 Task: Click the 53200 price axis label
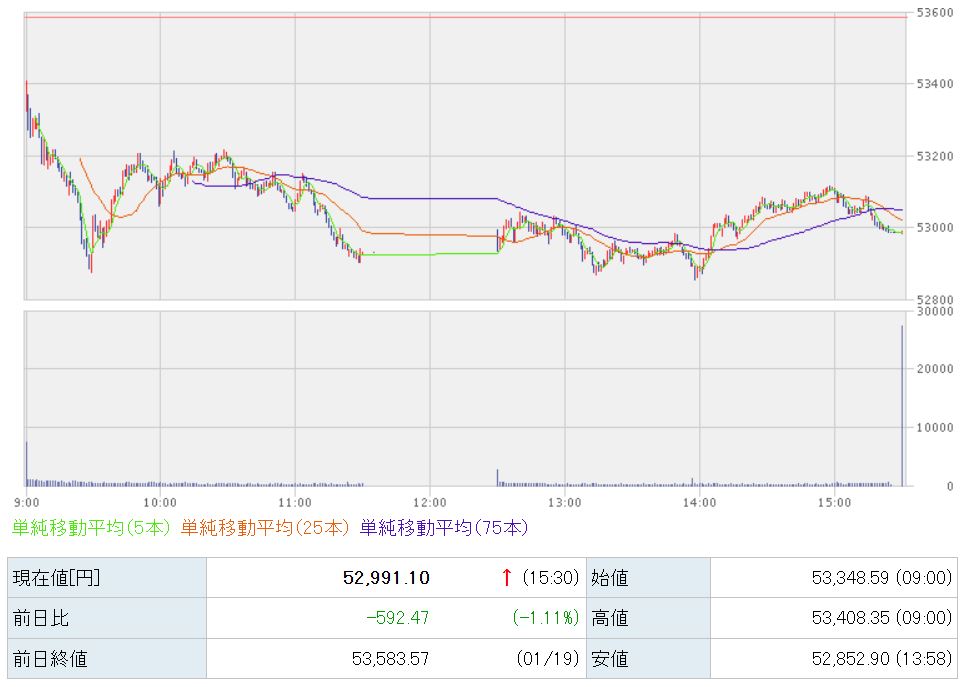point(934,156)
